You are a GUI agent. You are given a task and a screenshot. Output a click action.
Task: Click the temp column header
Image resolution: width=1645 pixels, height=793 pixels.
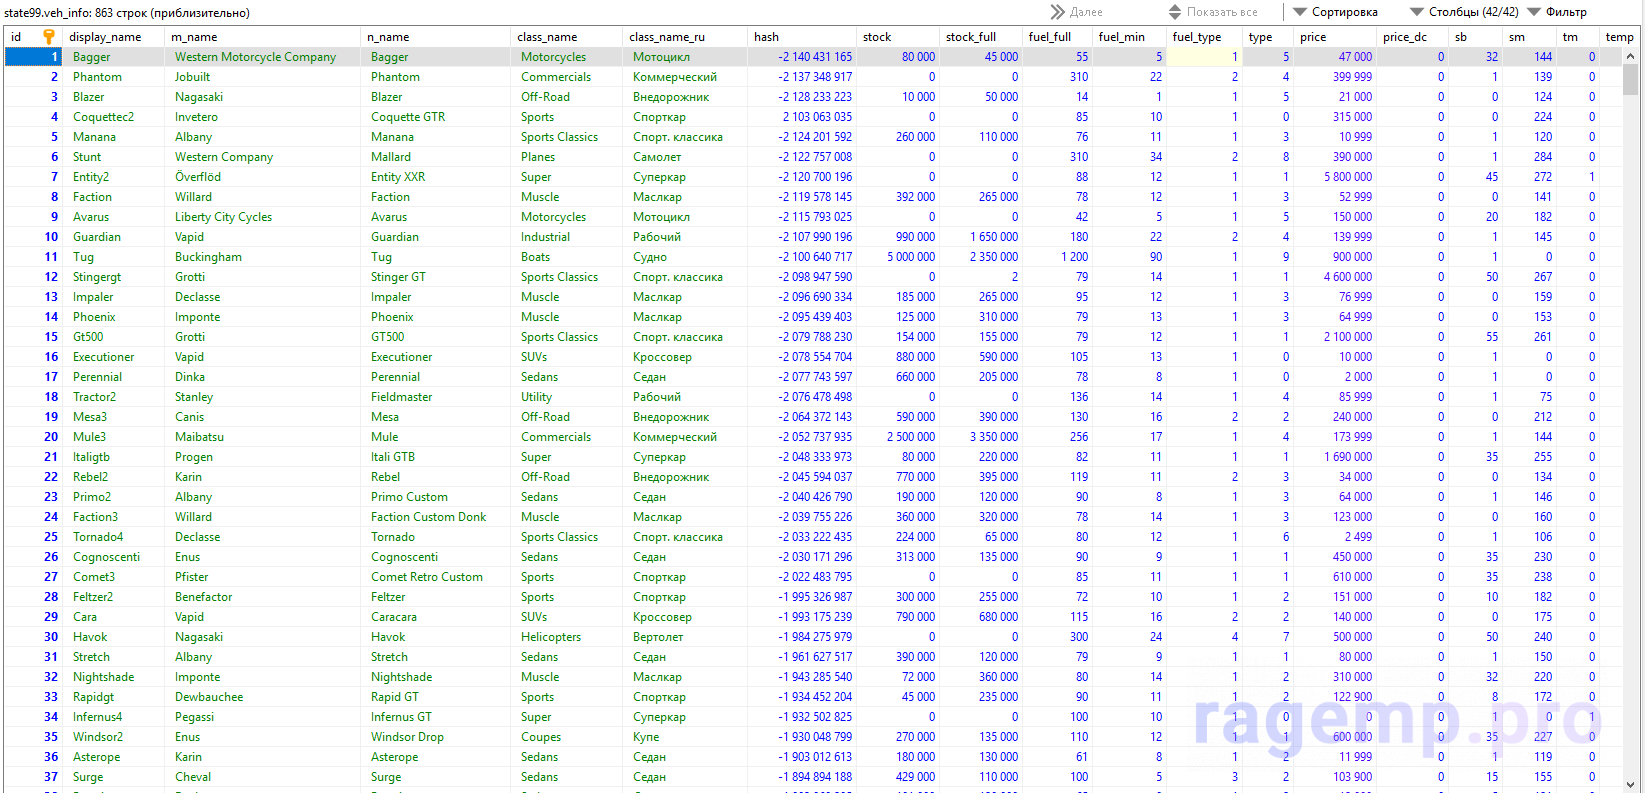click(x=1619, y=37)
